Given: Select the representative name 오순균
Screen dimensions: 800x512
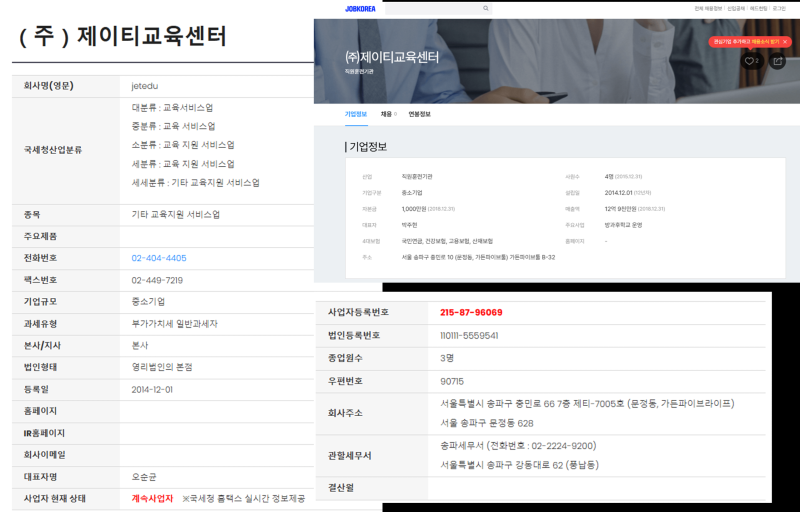Looking at the screenshot, I should [144, 477].
